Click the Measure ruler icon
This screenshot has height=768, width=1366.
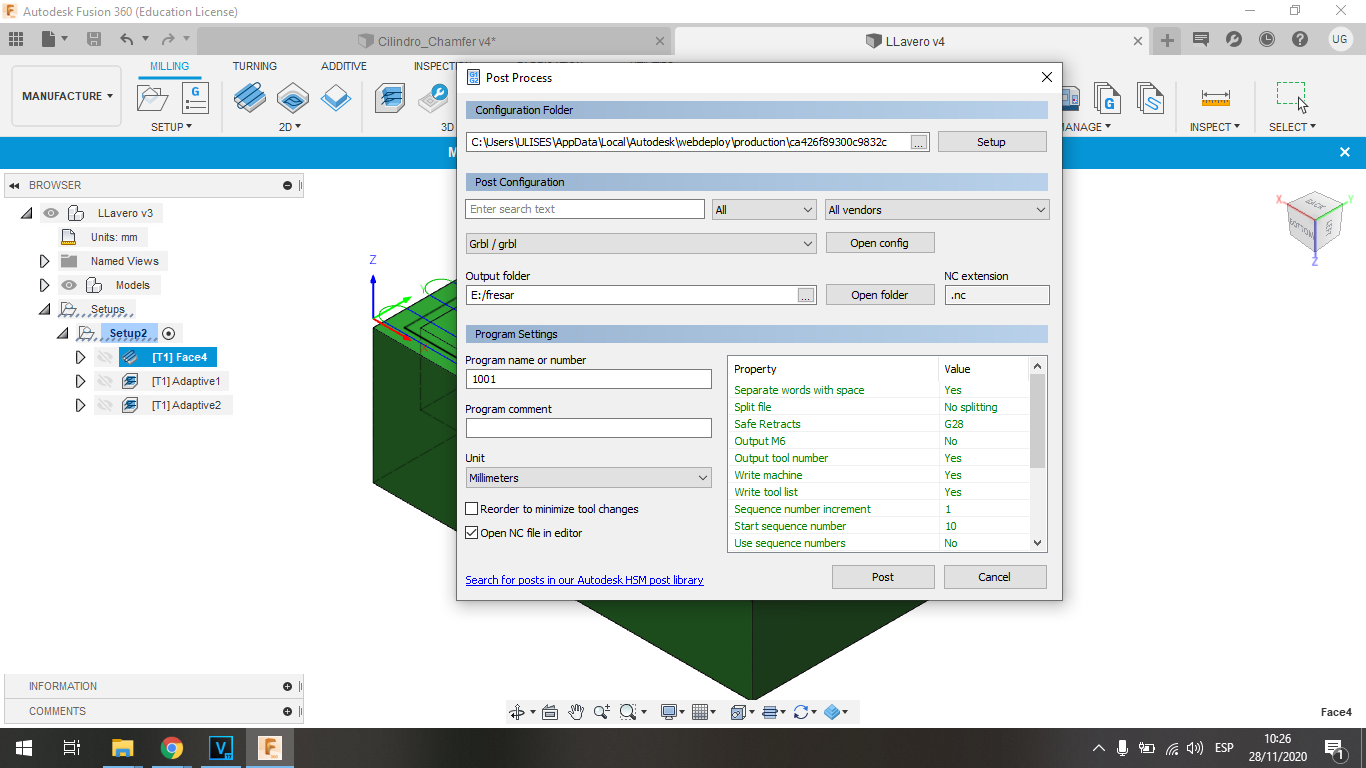(x=1215, y=97)
